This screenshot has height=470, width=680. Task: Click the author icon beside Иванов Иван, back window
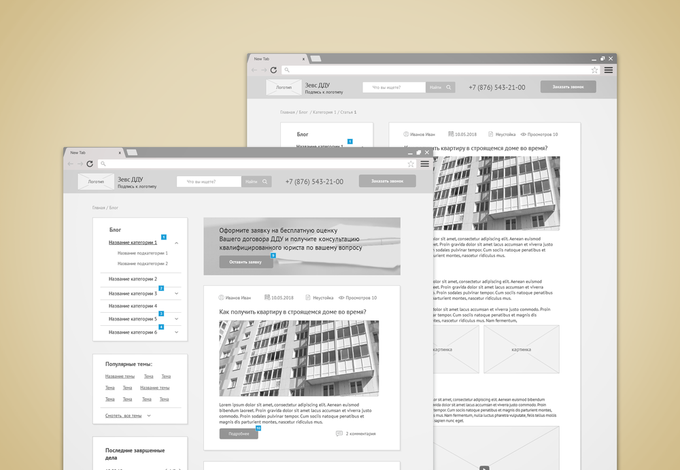[406, 134]
